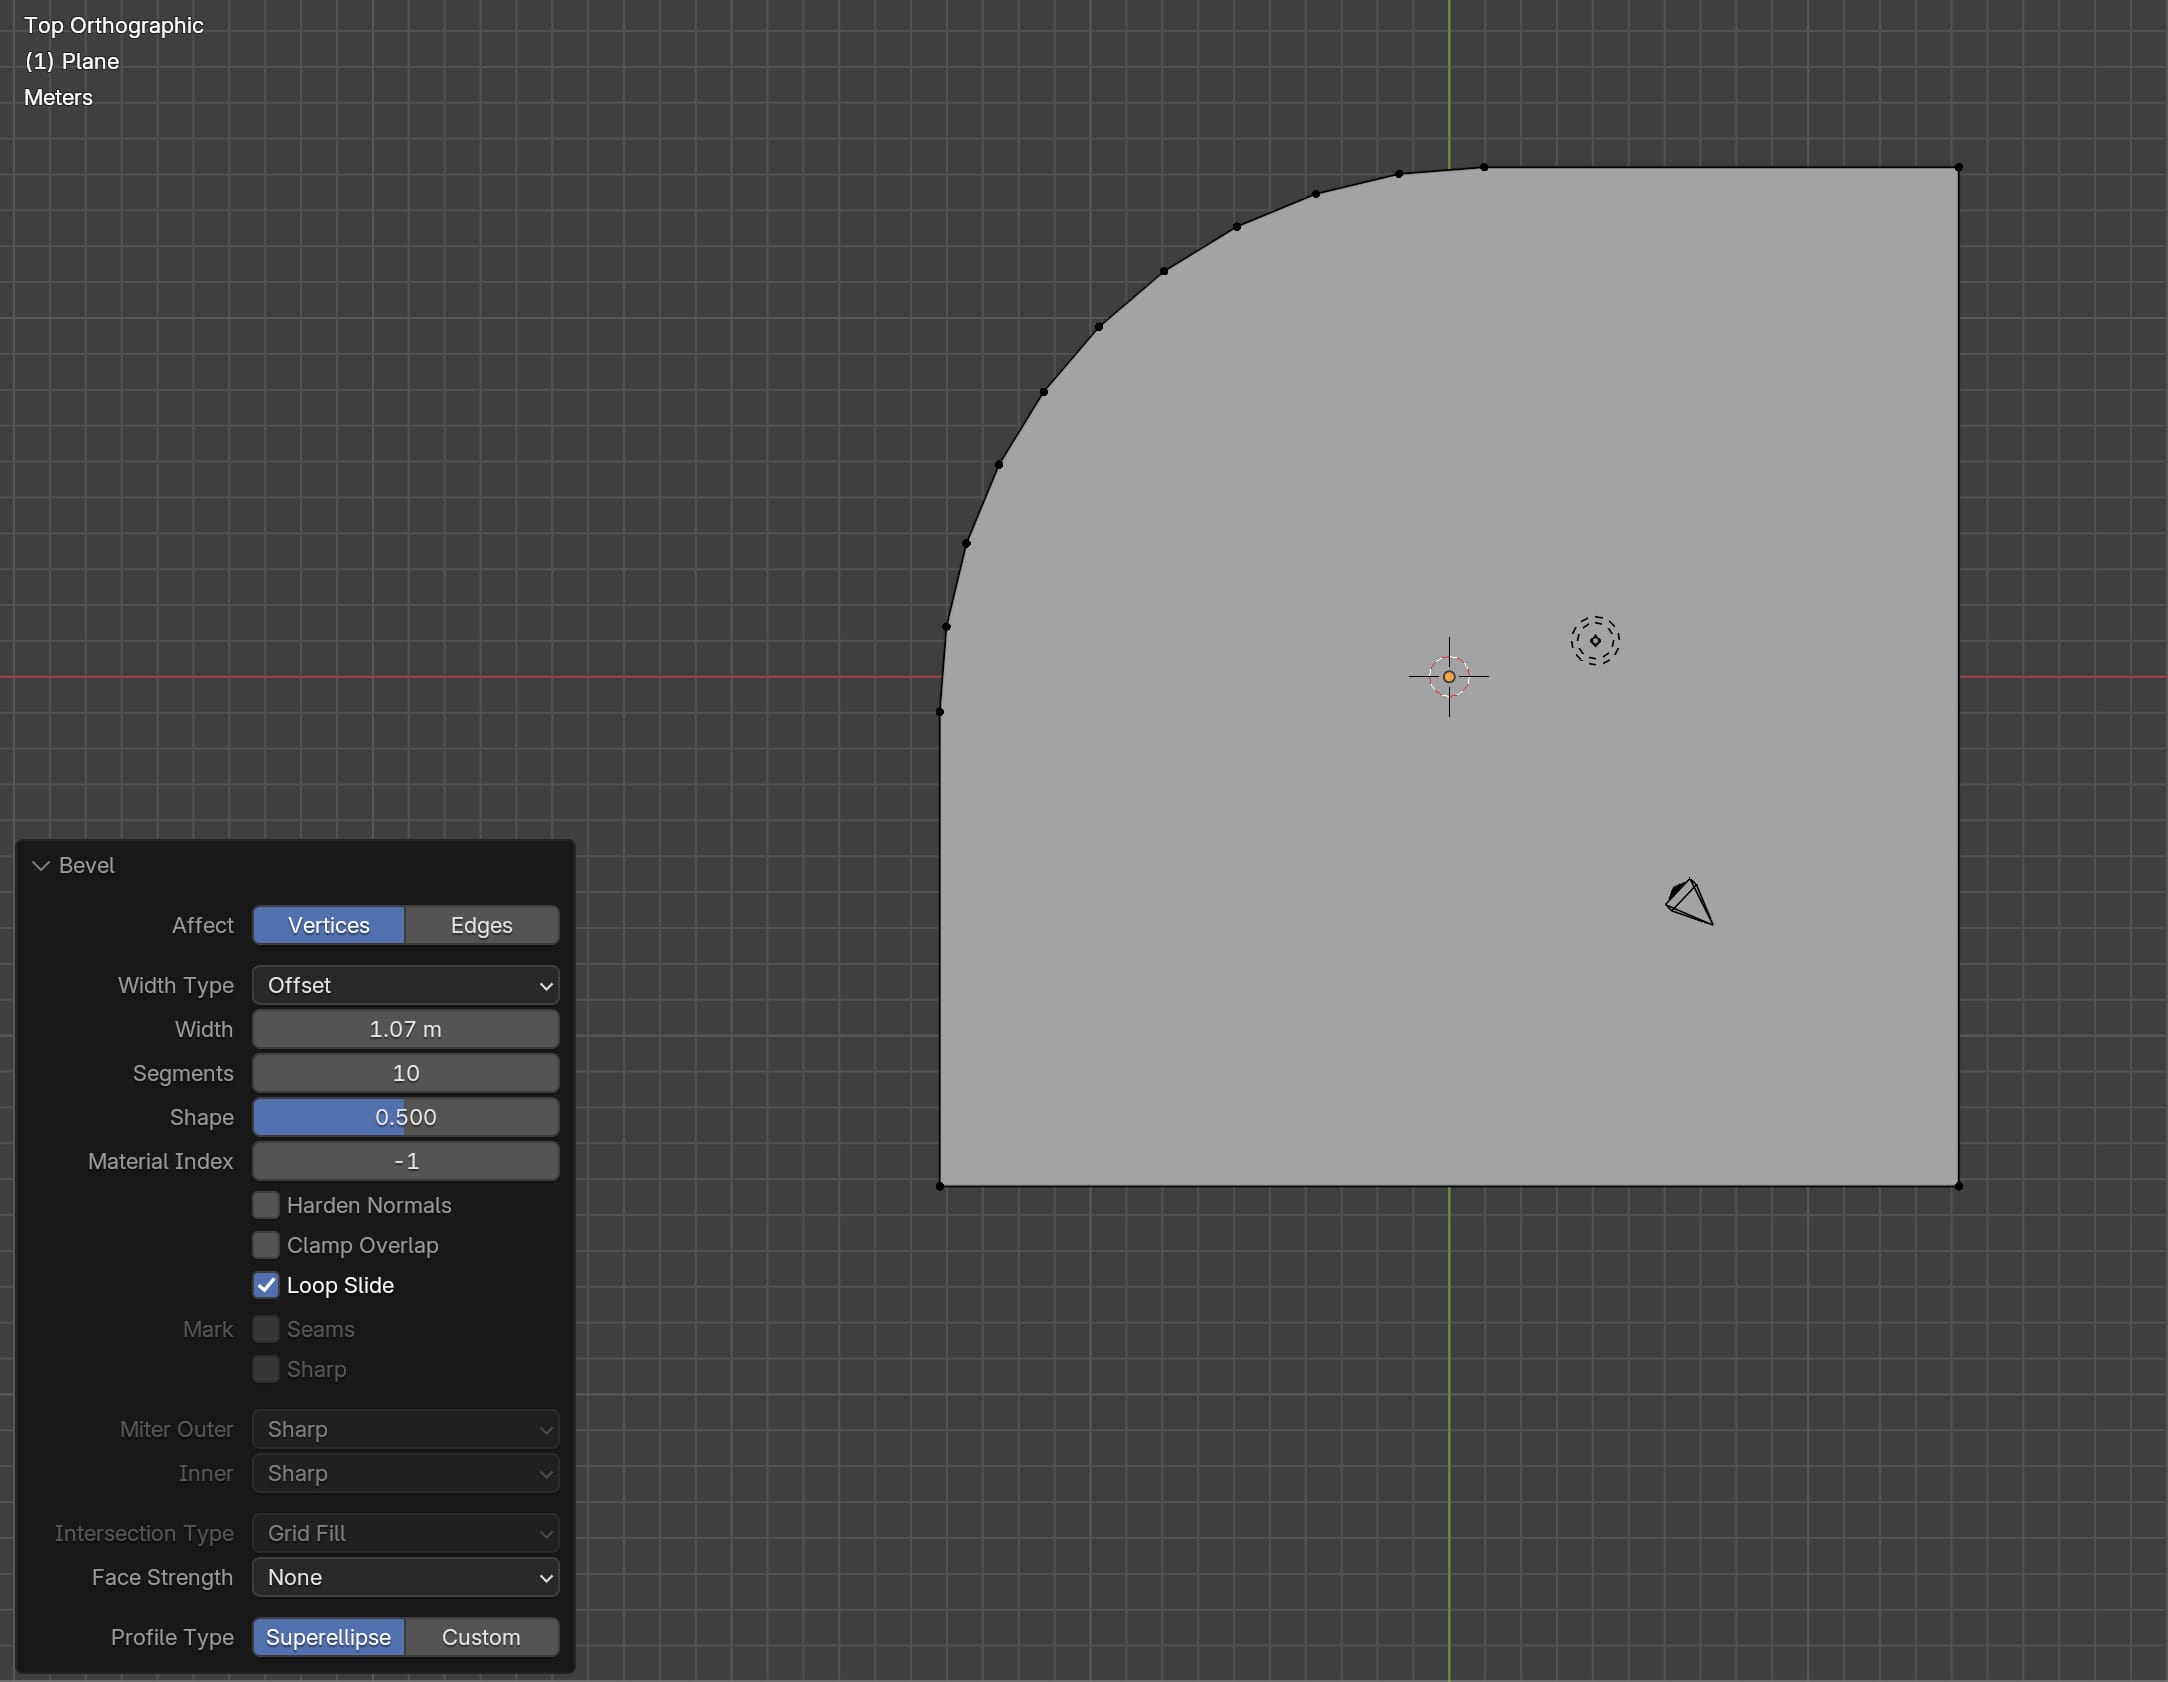Disable the Loop Slide checkbox
This screenshot has width=2168, height=1682.
point(266,1285)
